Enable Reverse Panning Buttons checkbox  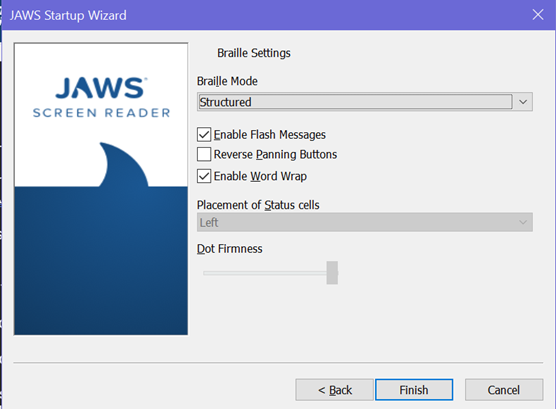pyautogui.click(x=204, y=155)
